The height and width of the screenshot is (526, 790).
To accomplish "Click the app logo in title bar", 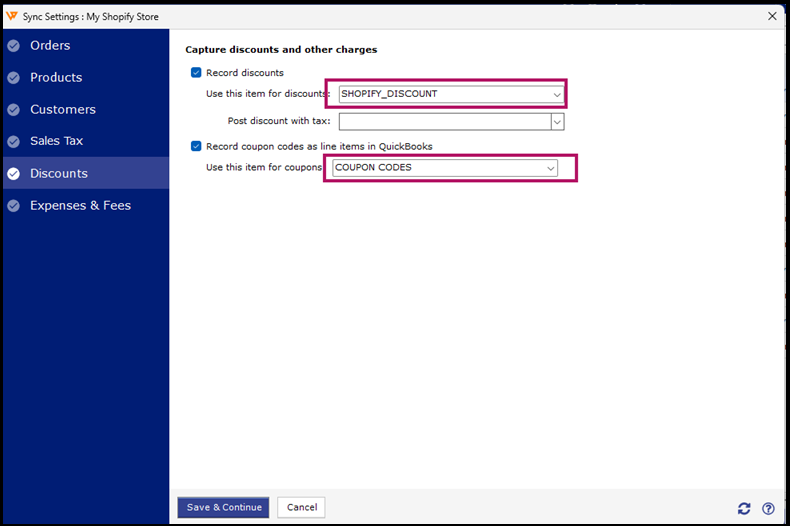I will [12, 16].
